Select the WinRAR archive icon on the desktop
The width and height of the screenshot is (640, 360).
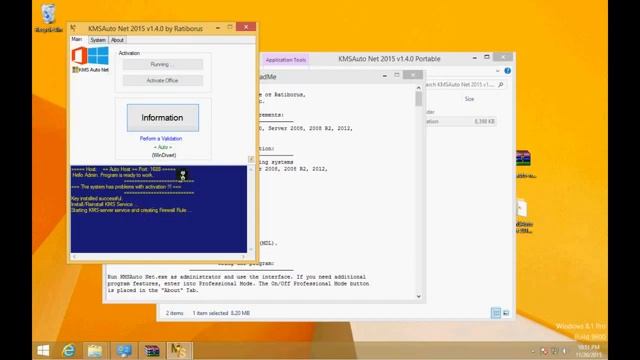[523, 158]
